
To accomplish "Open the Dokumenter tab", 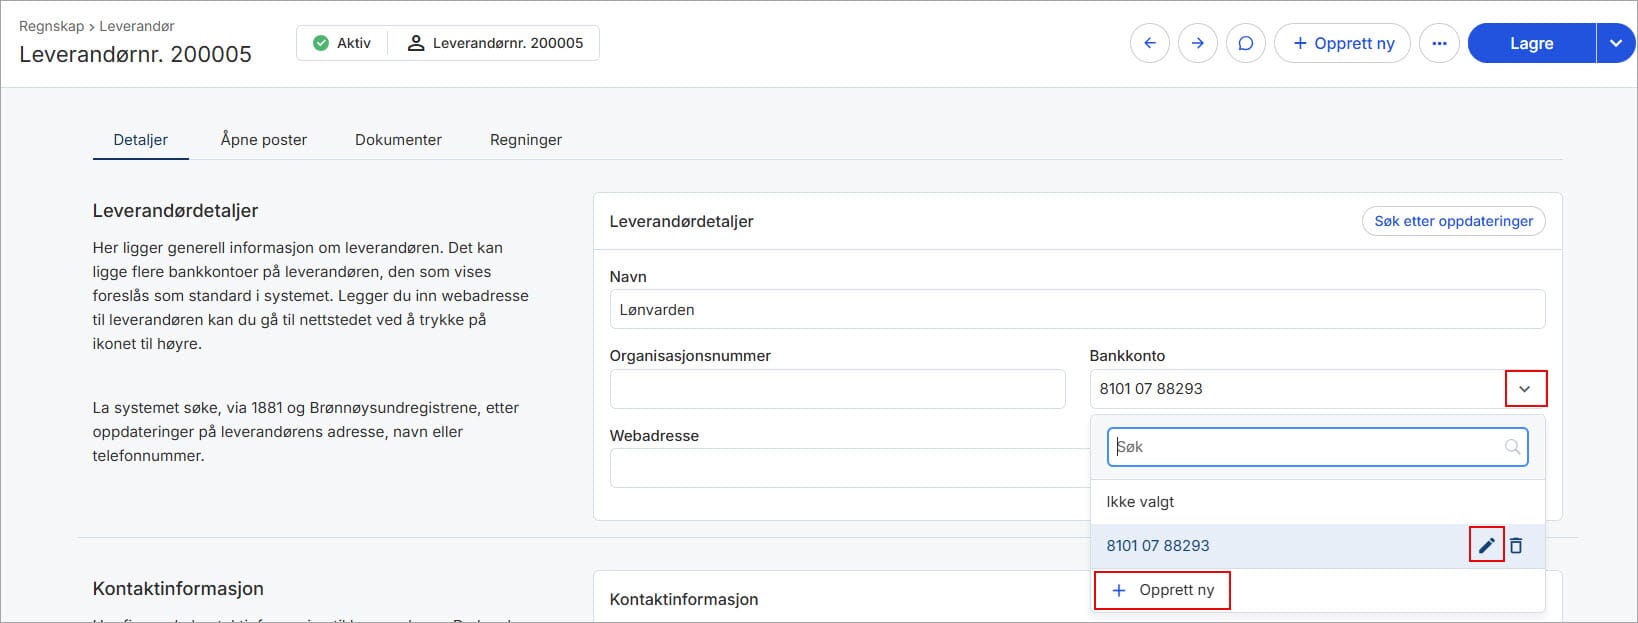I will [x=398, y=140].
